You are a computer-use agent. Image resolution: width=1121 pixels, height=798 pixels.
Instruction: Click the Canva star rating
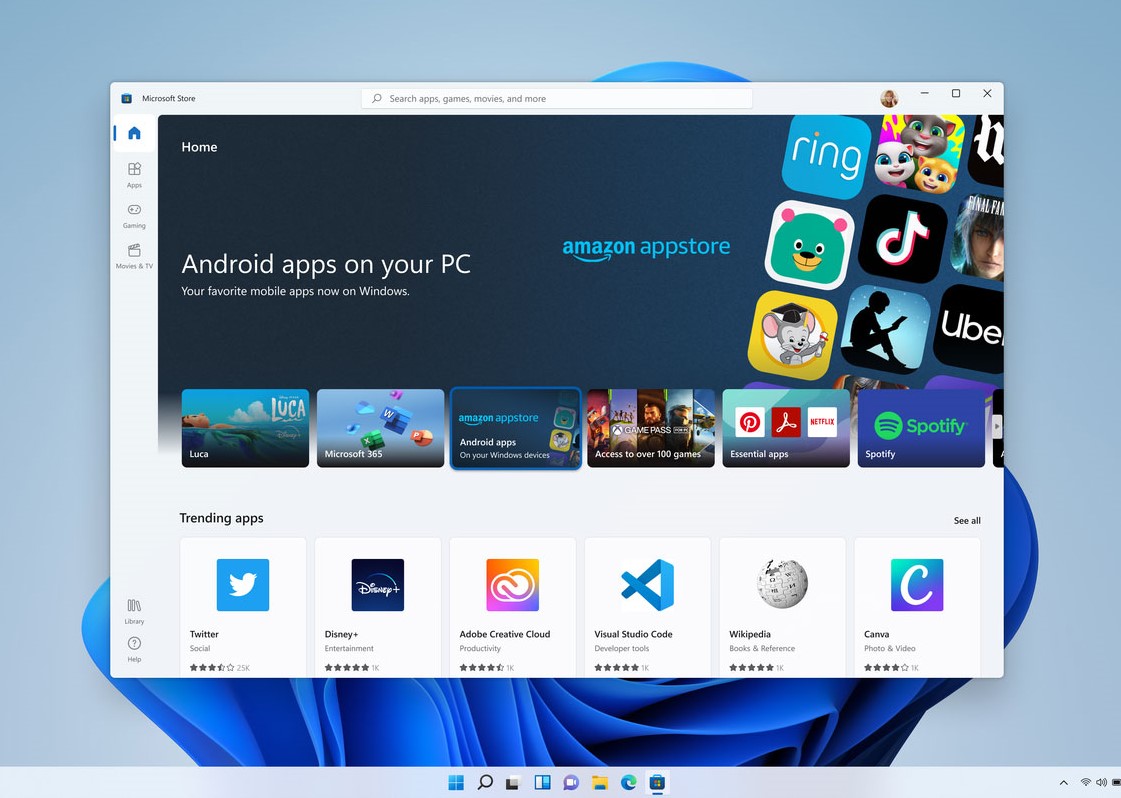886,668
